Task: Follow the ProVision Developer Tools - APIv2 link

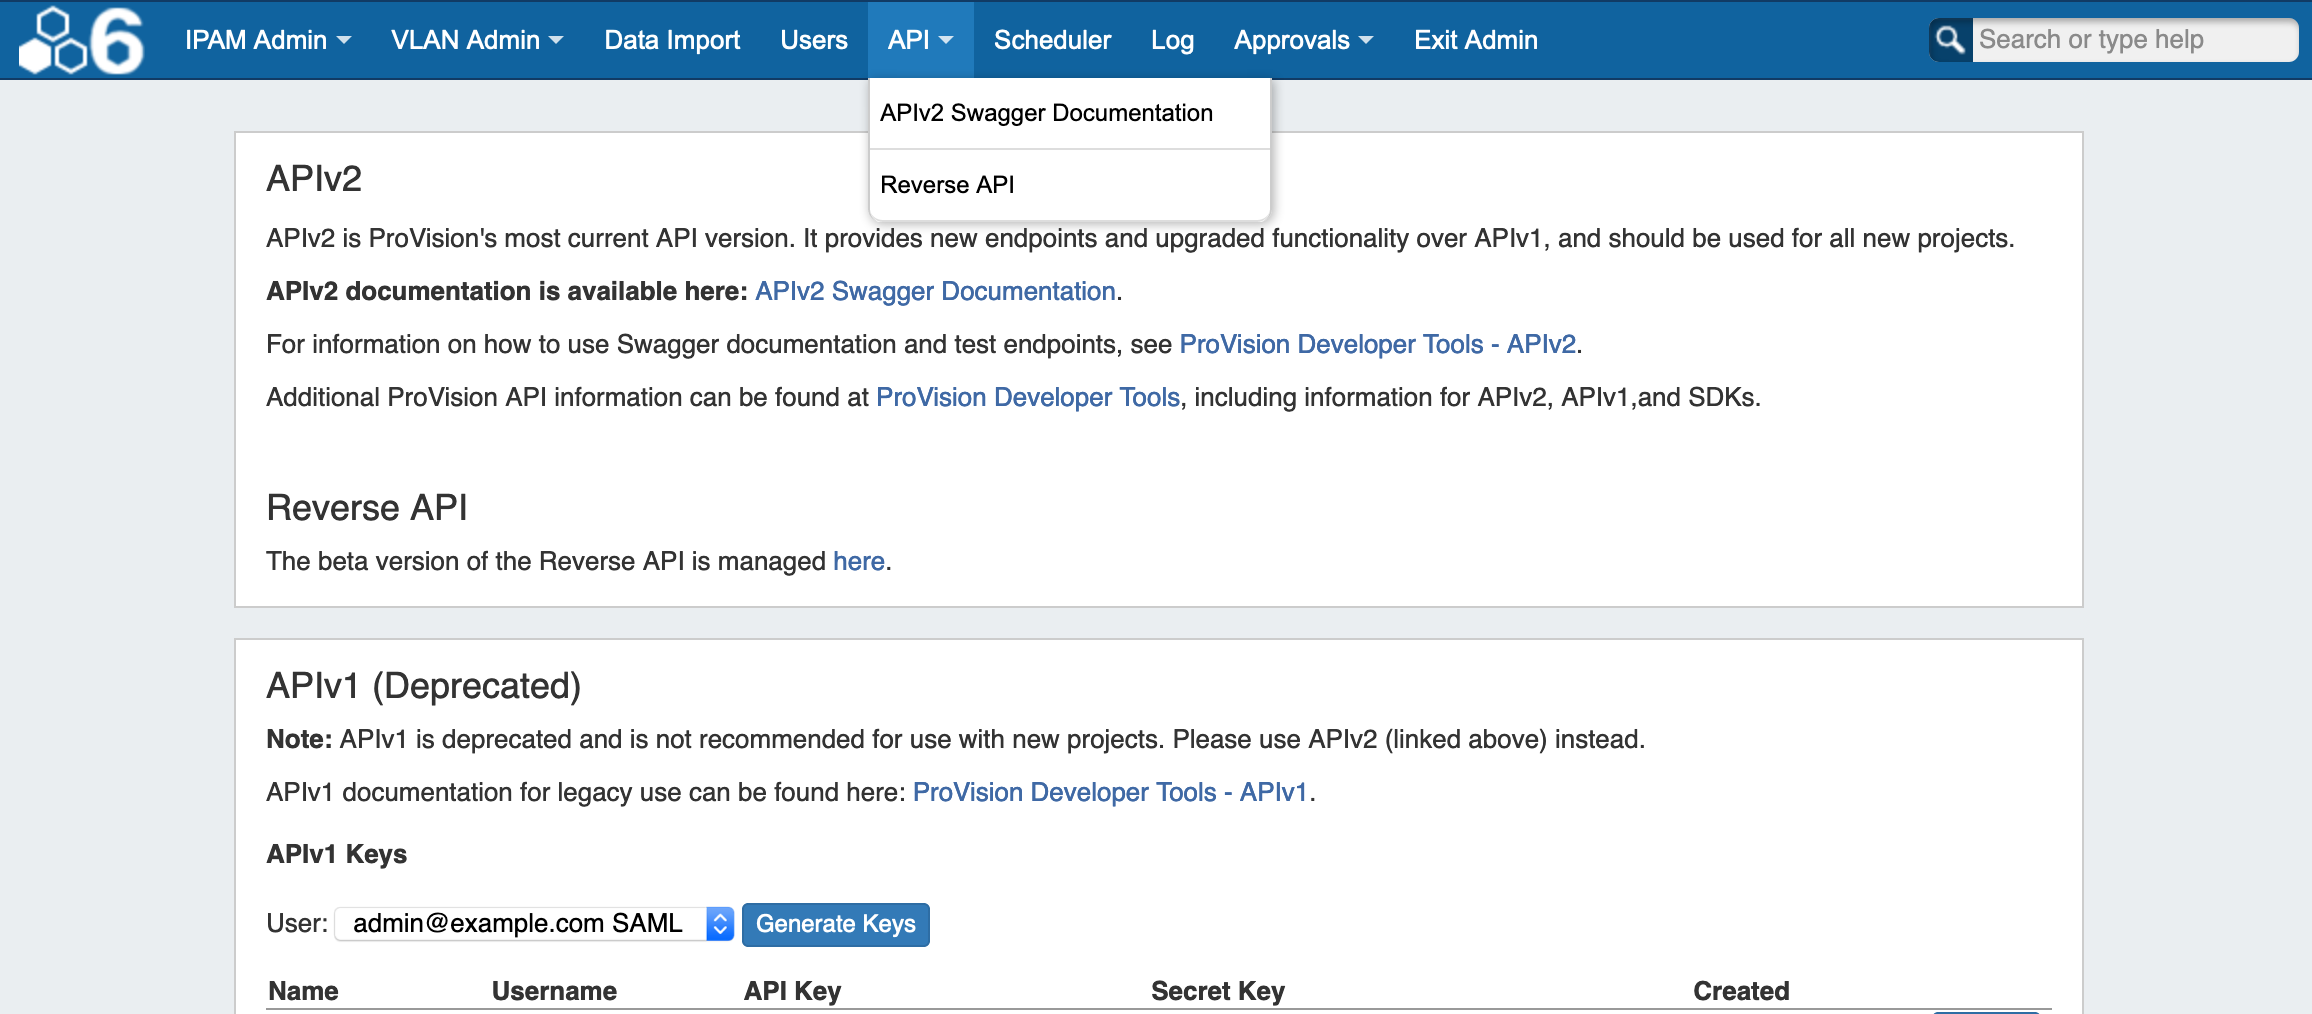Action: (1377, 344)
